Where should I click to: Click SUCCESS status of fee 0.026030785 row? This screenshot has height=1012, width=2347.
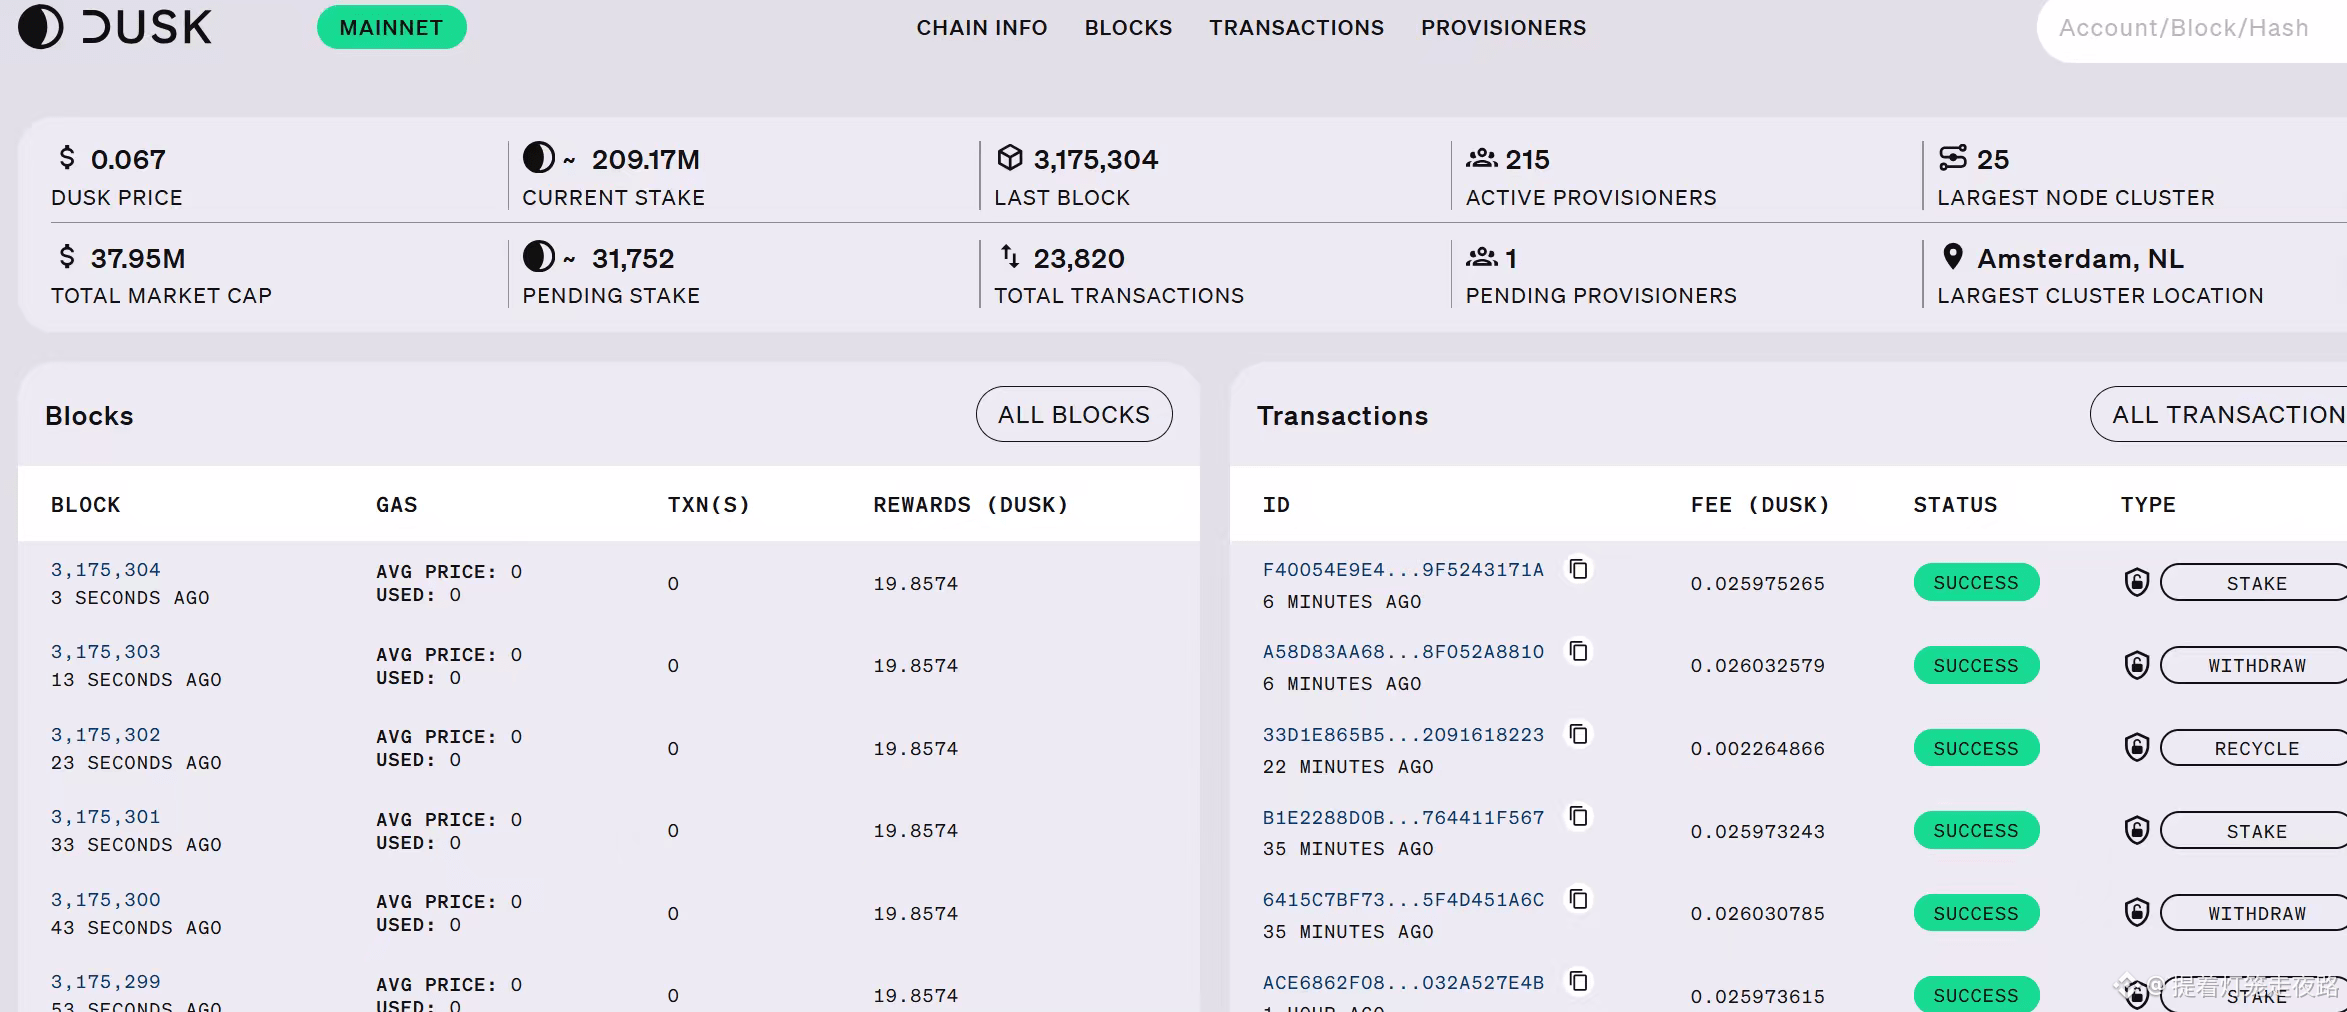coord(1976,913)
